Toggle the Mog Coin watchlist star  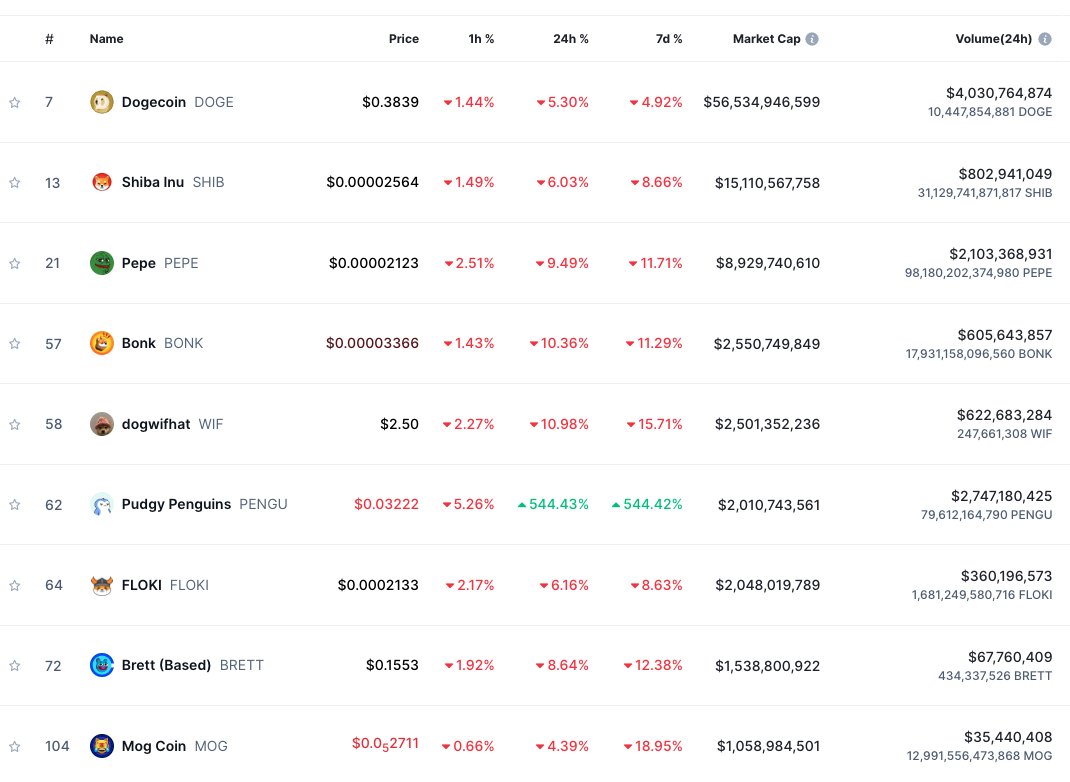(14, 747)
